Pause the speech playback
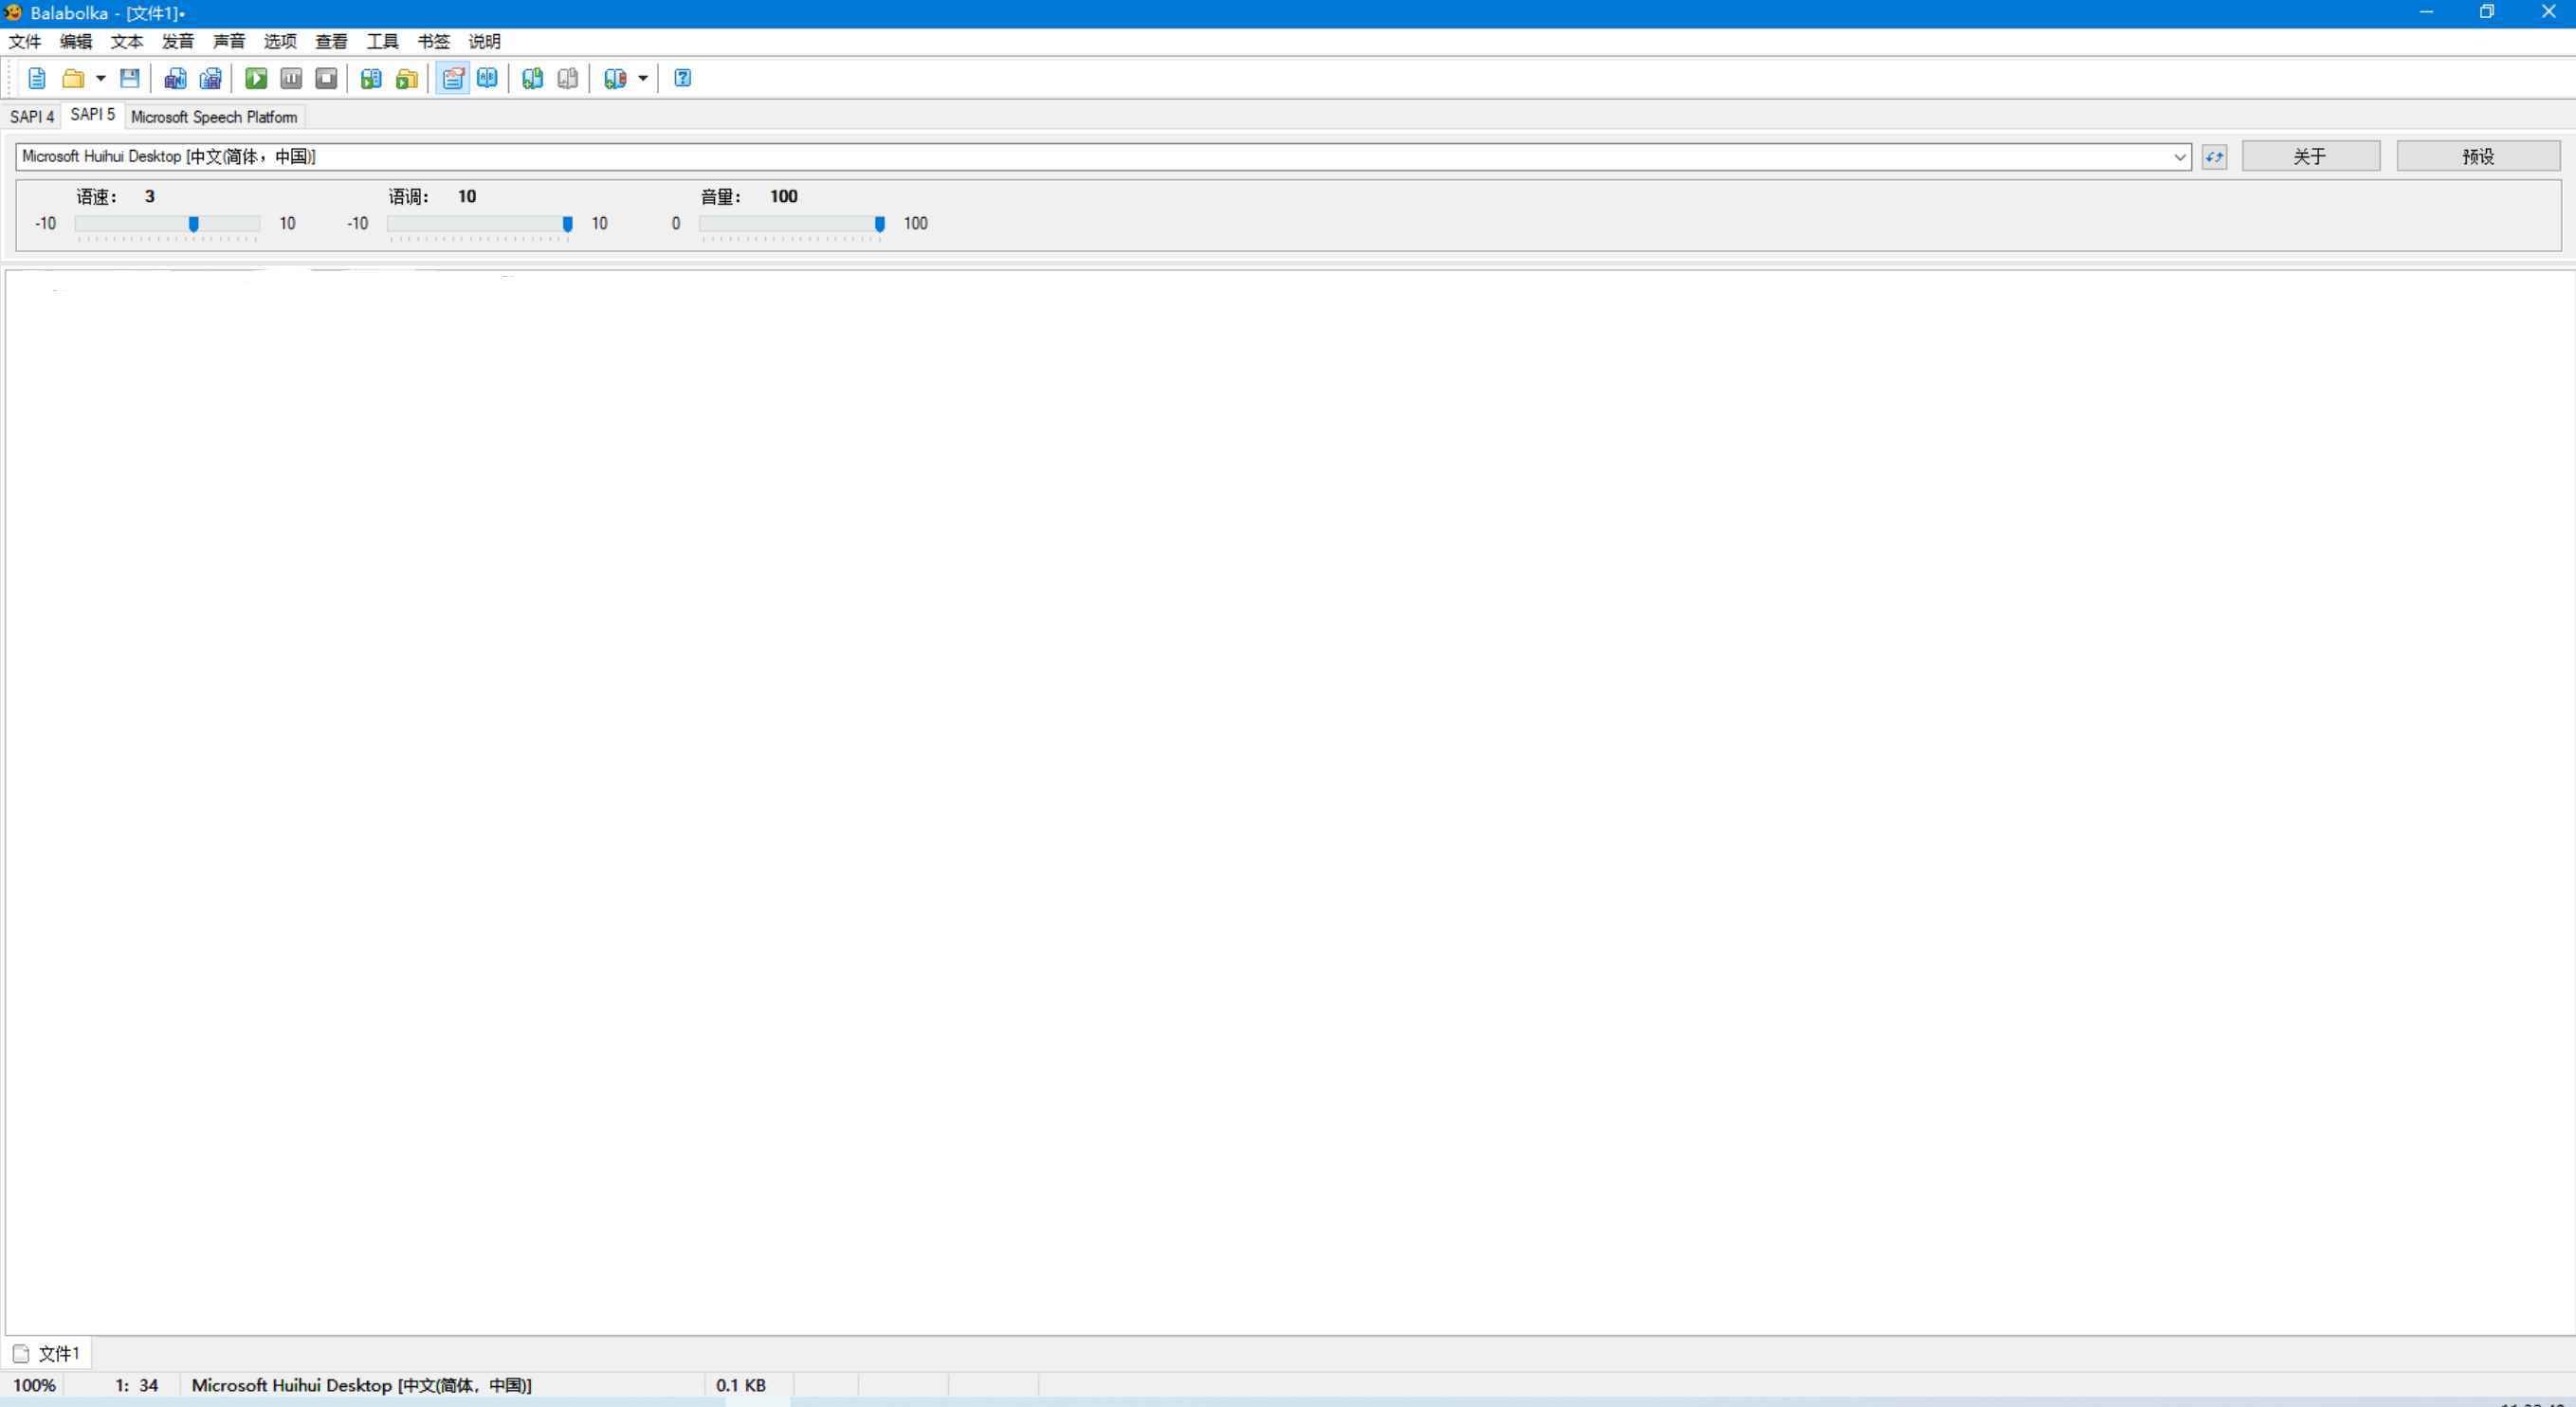Viewport: 2576px width, 1407px height. [x=291, y=78]
